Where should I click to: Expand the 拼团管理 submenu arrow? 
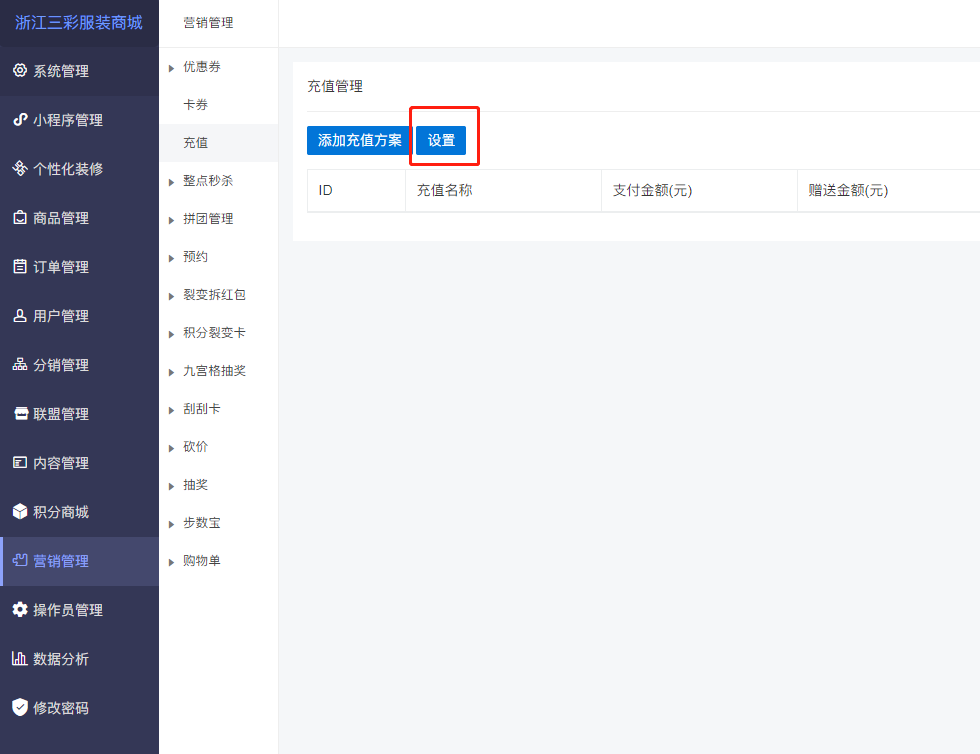pos(171,220)
